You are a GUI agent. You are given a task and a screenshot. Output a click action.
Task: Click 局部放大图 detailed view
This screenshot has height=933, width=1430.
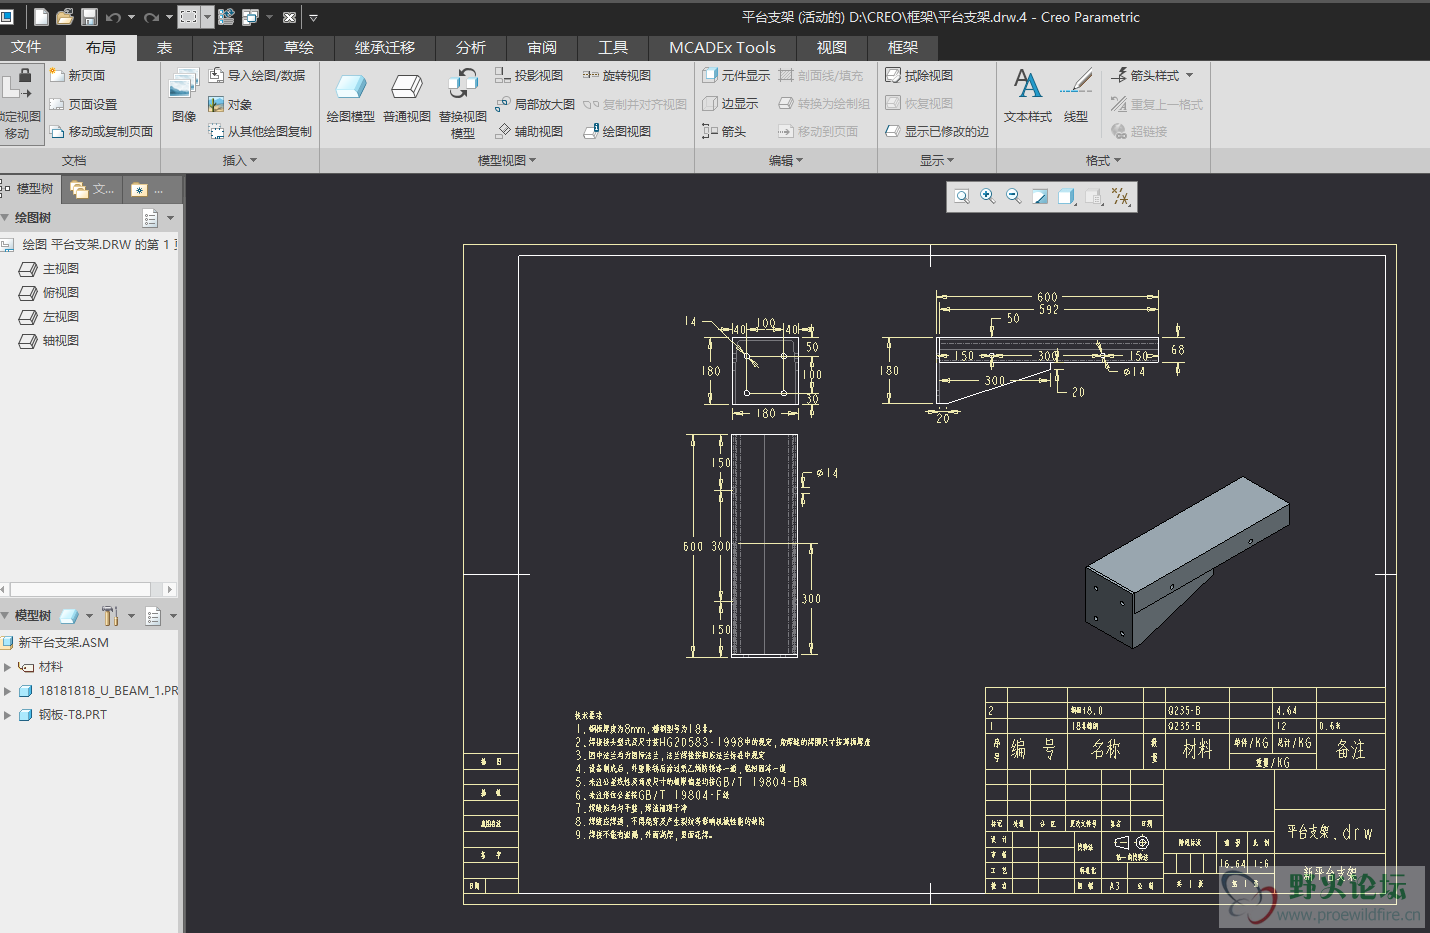(x=535, y=104)
